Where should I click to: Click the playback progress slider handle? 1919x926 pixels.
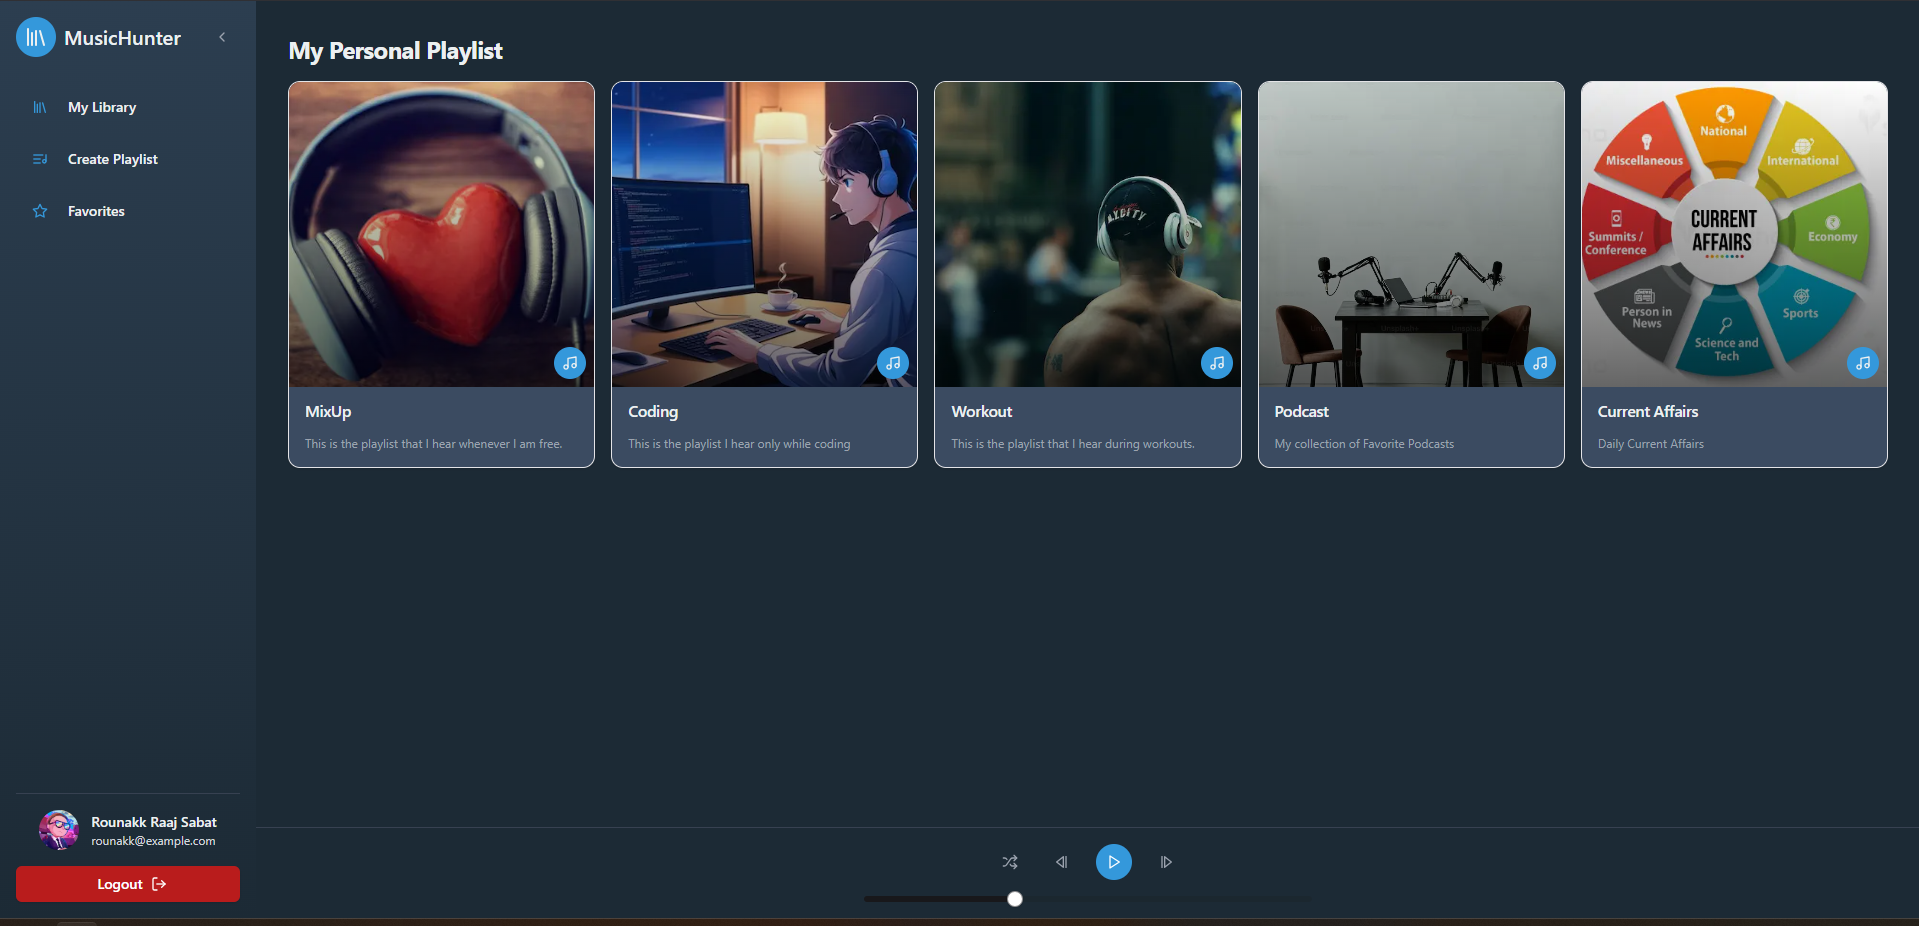coord(1015,899)
